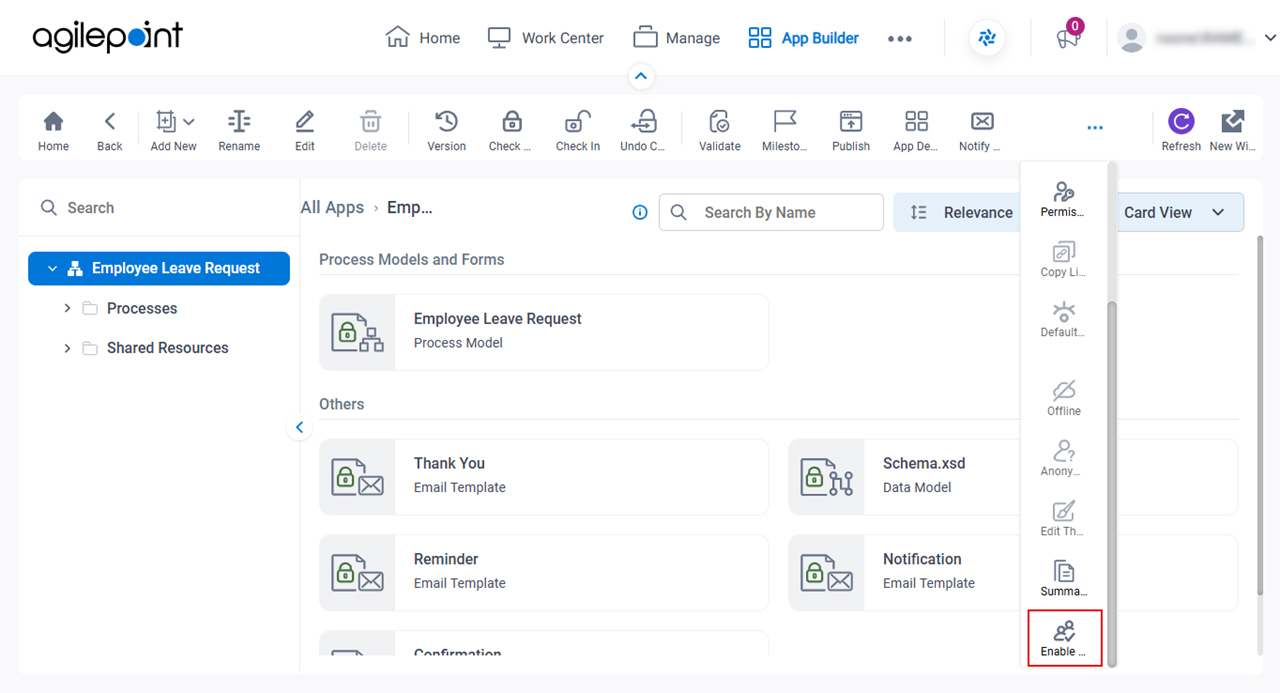Image resolution: width=1280 pixels, height=693 pixels.
Task: Select Default option in overflow menu
Action: 1063,319
